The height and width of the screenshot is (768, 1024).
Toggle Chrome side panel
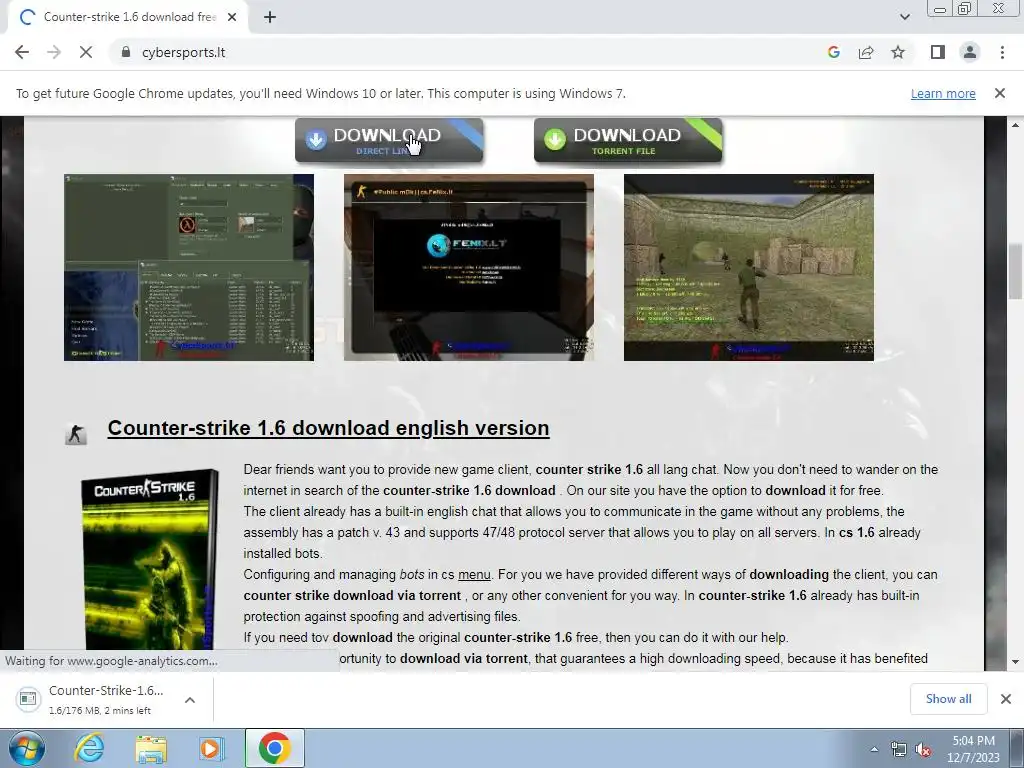(x=938, y=52)
